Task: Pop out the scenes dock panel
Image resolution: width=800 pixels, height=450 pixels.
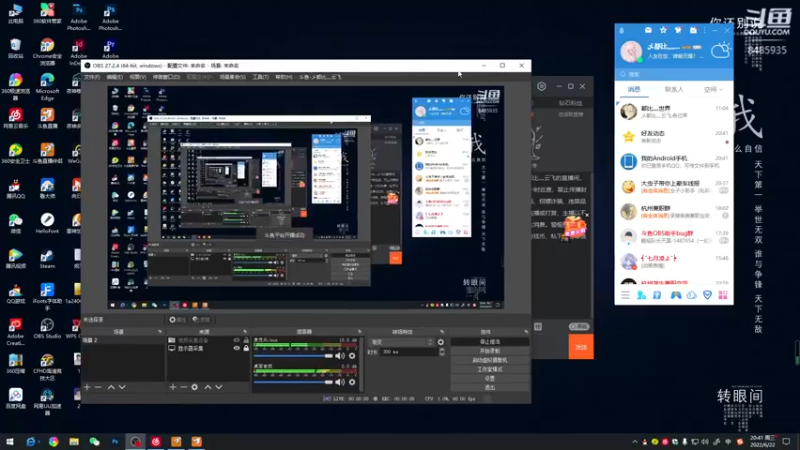Action: 160,332
